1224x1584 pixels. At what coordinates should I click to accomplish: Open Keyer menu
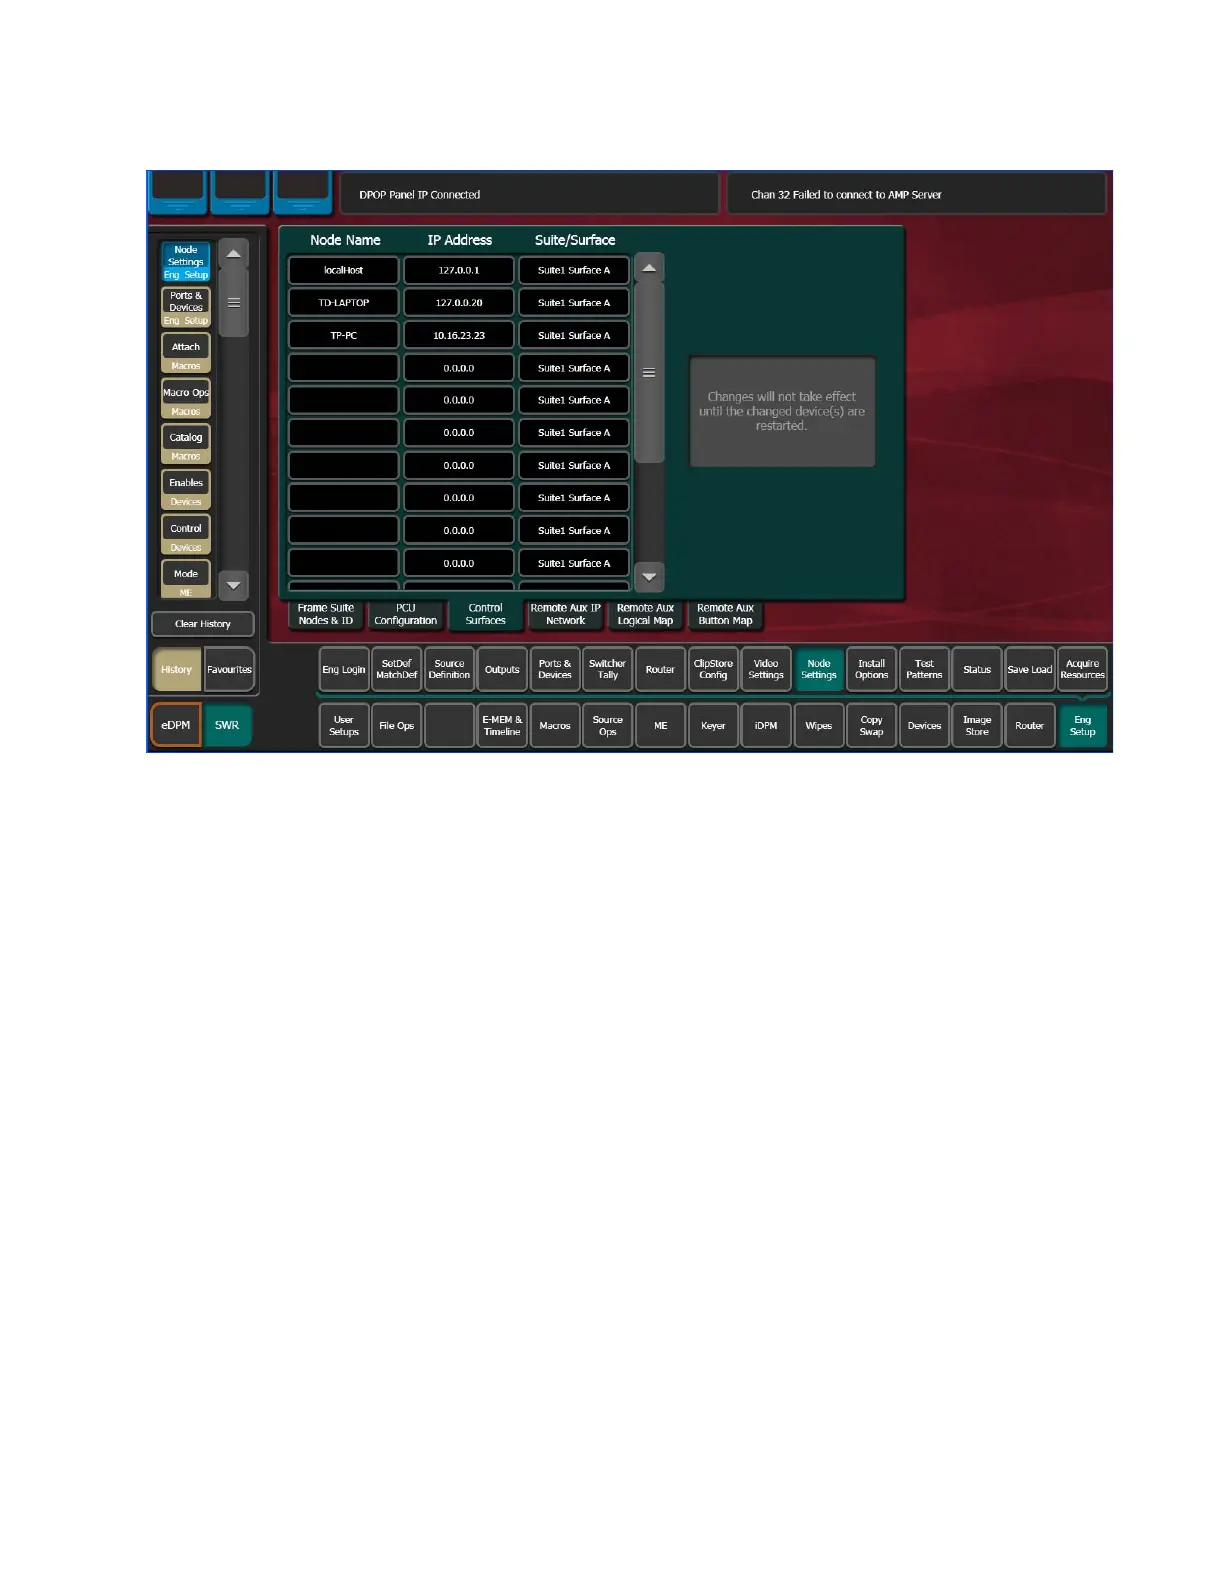713,726
